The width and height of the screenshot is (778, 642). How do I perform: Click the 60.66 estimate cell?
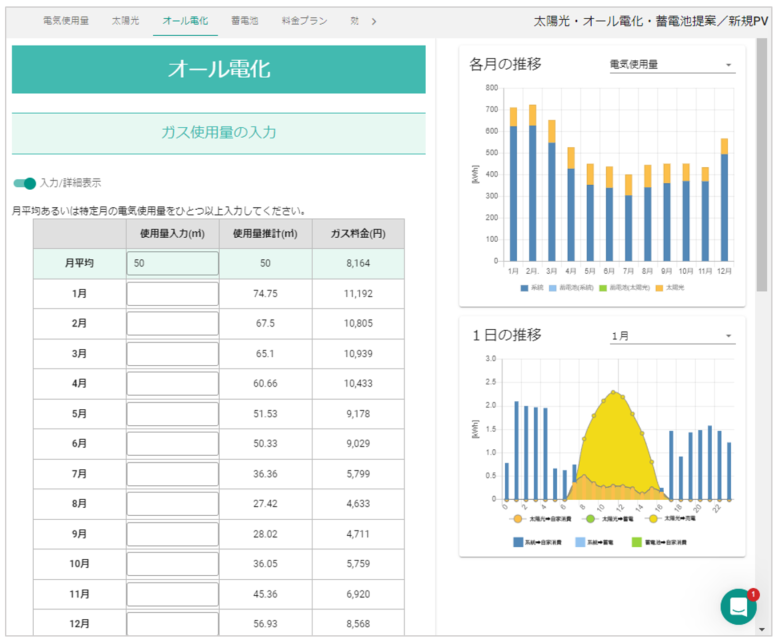coord(265,384)
